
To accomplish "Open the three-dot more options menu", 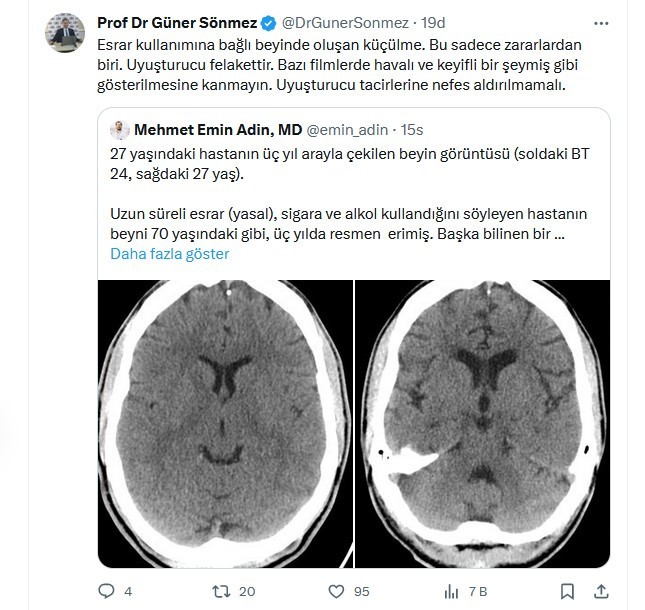I will [601, 23].
